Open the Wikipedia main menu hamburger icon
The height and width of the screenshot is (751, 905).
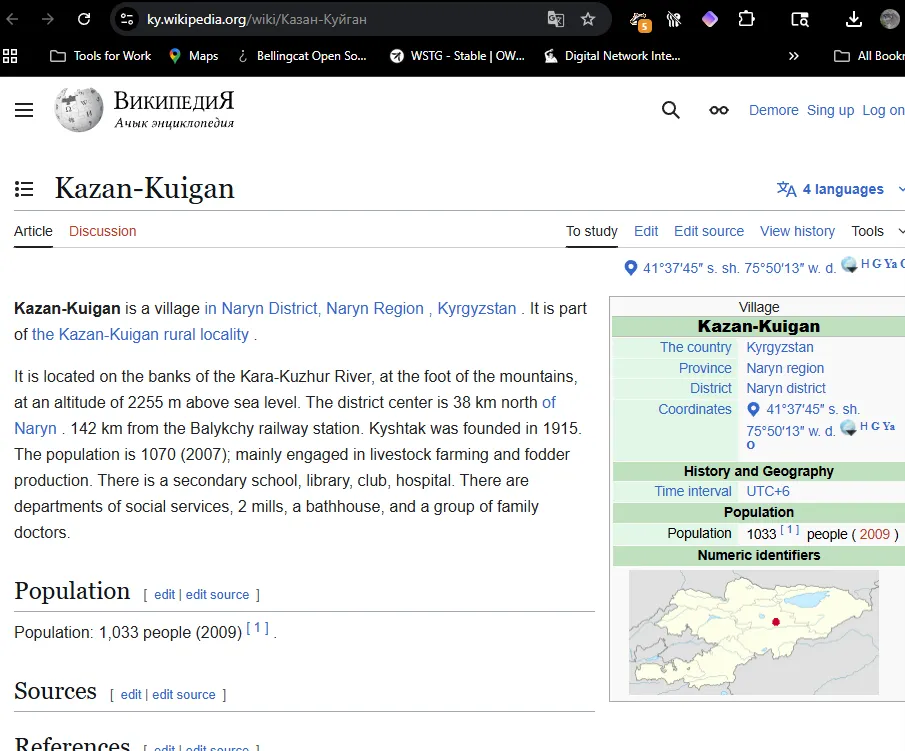pyautogui.click(x=24, y=110)
